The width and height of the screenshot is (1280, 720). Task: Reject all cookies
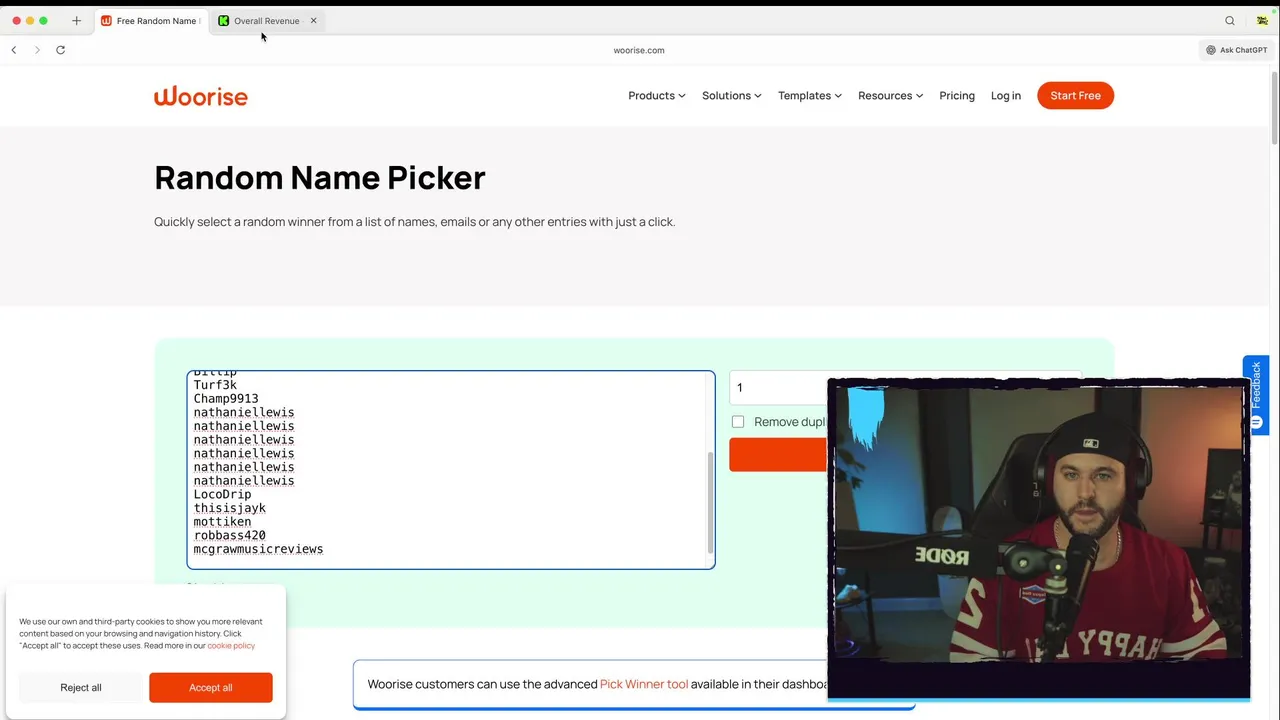pyautogui.click(x=81, y=688)
